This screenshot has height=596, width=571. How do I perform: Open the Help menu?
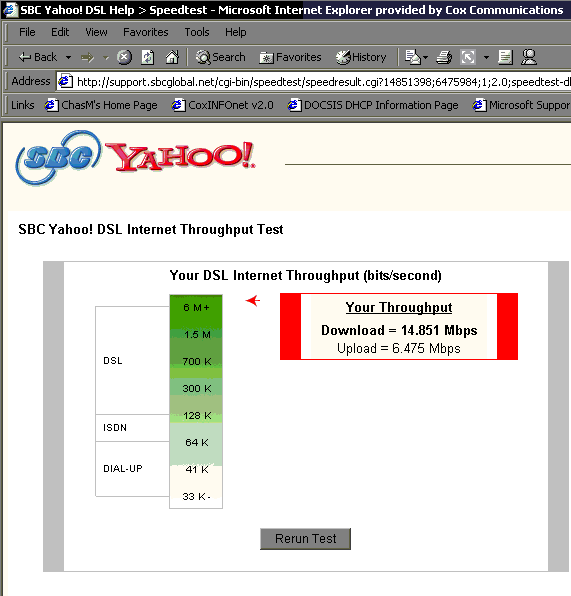(x=236, y=32)
